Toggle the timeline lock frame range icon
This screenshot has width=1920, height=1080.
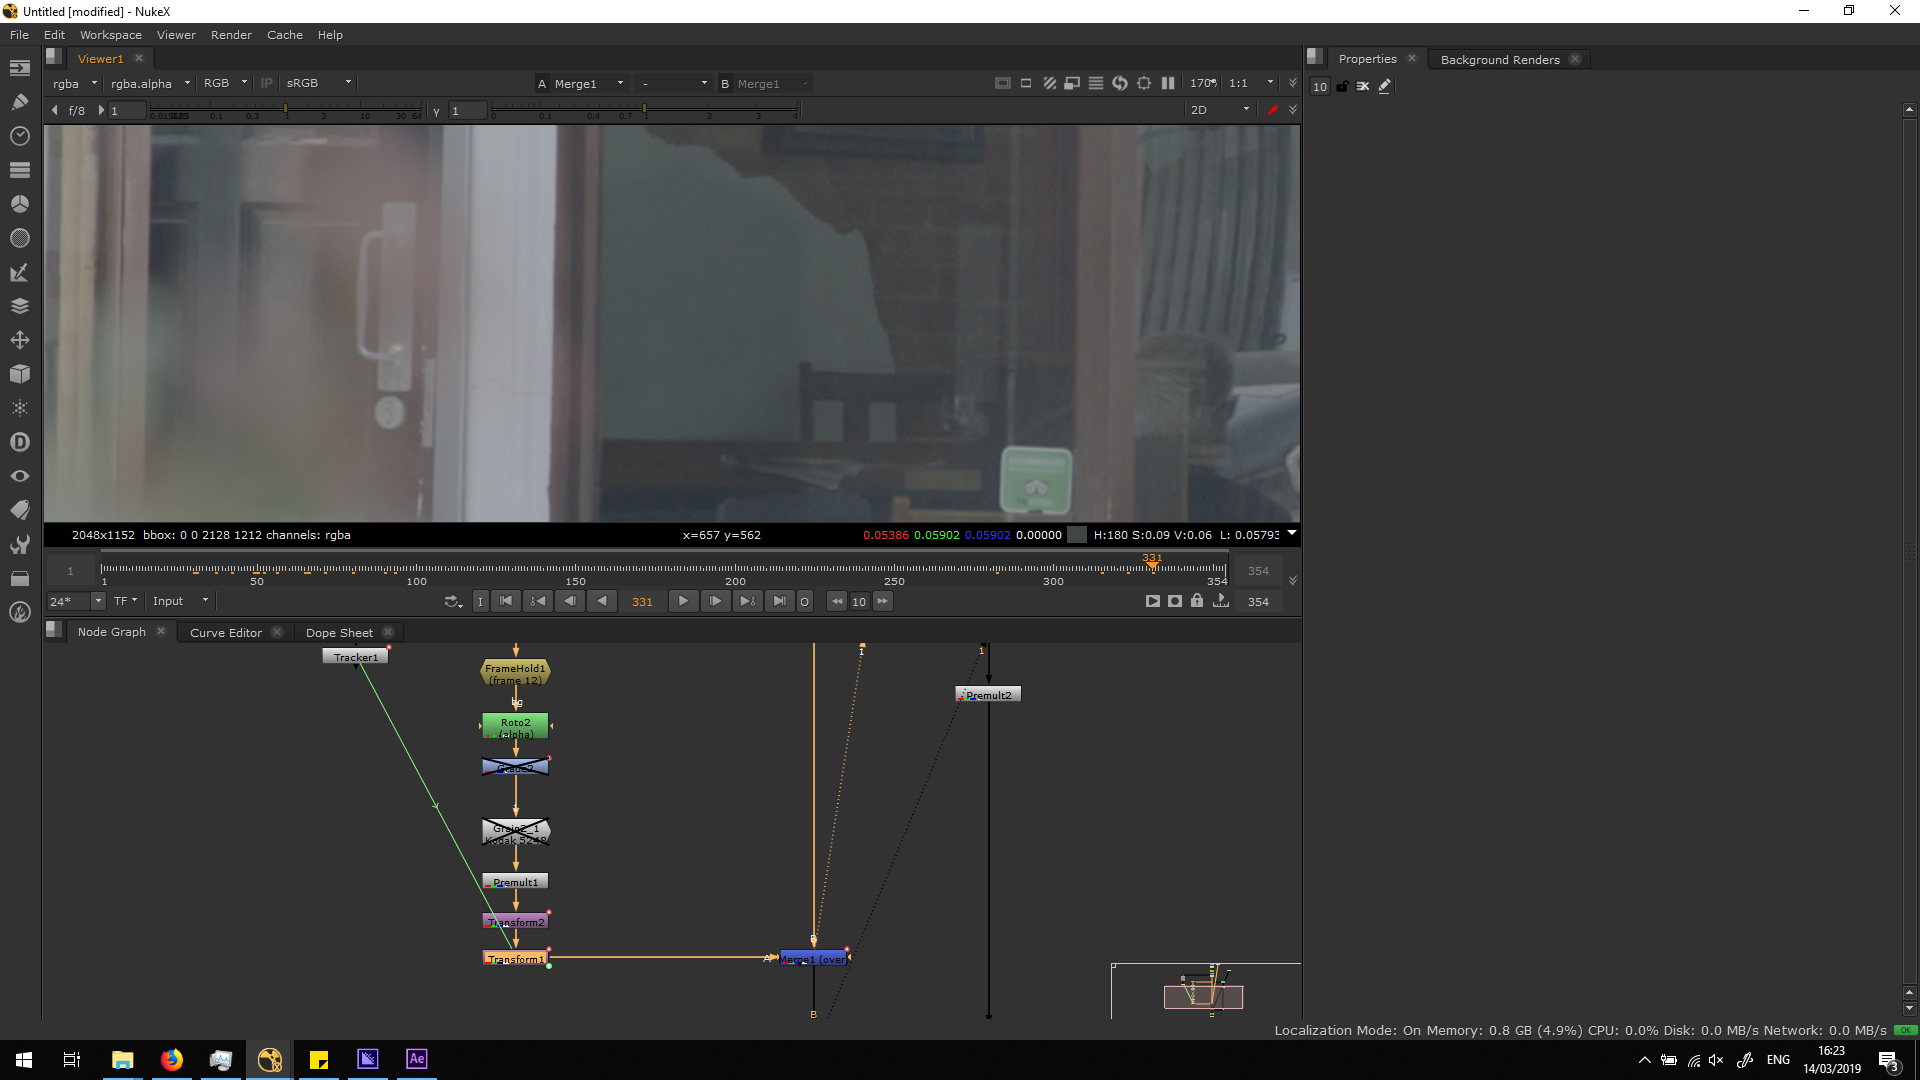1197,601
